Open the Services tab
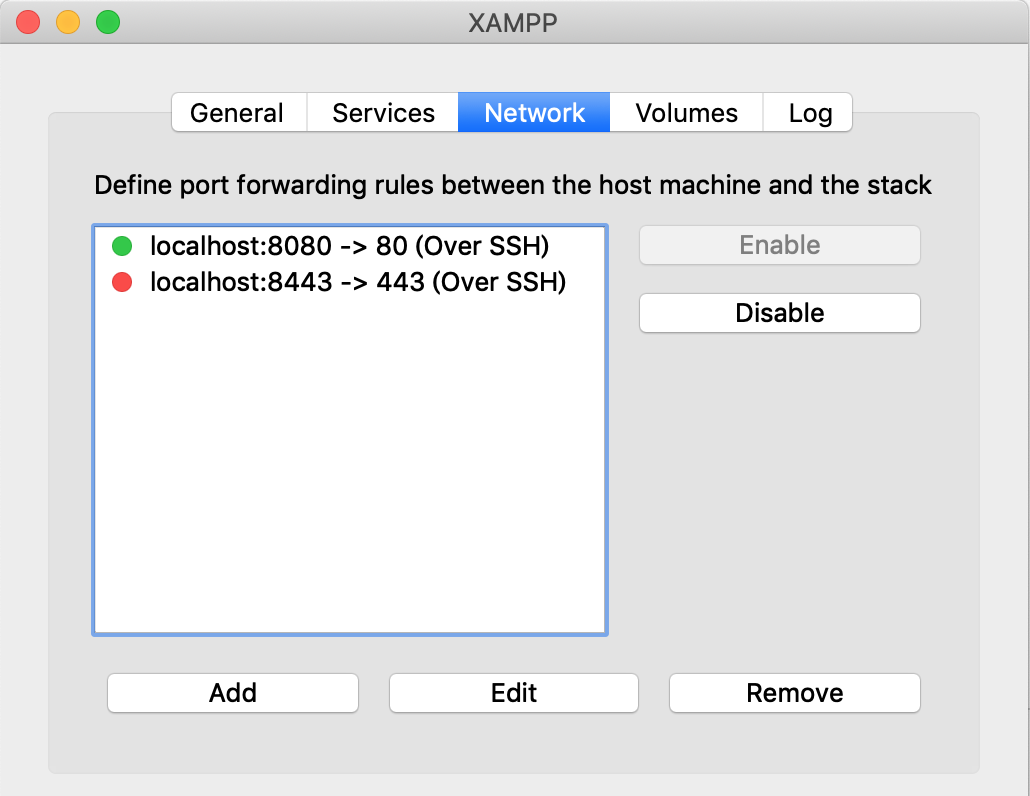 coord(383,112)
